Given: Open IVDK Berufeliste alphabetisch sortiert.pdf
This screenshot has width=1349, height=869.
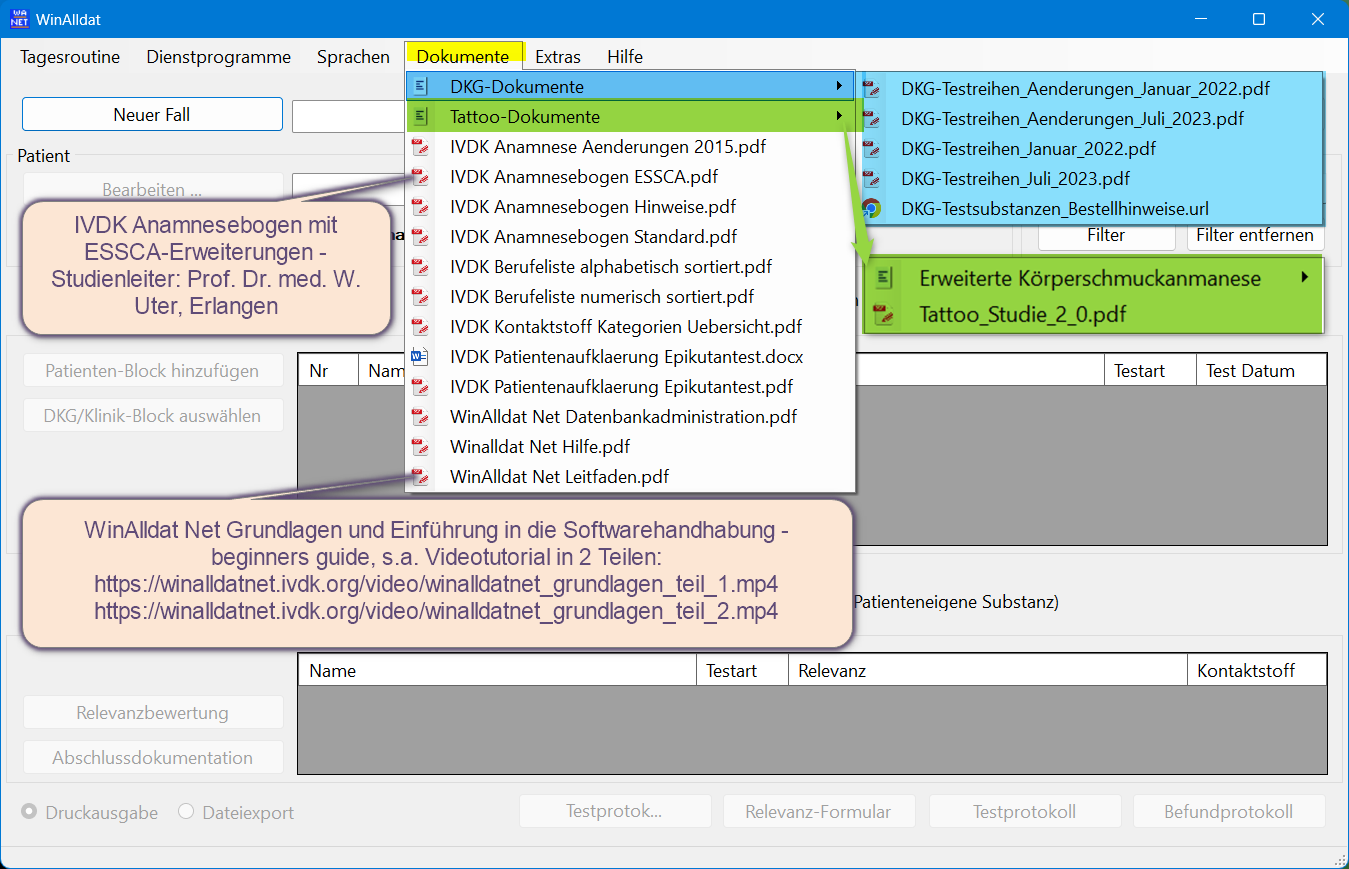Looking at the screenshot, I should pos(610,267).
